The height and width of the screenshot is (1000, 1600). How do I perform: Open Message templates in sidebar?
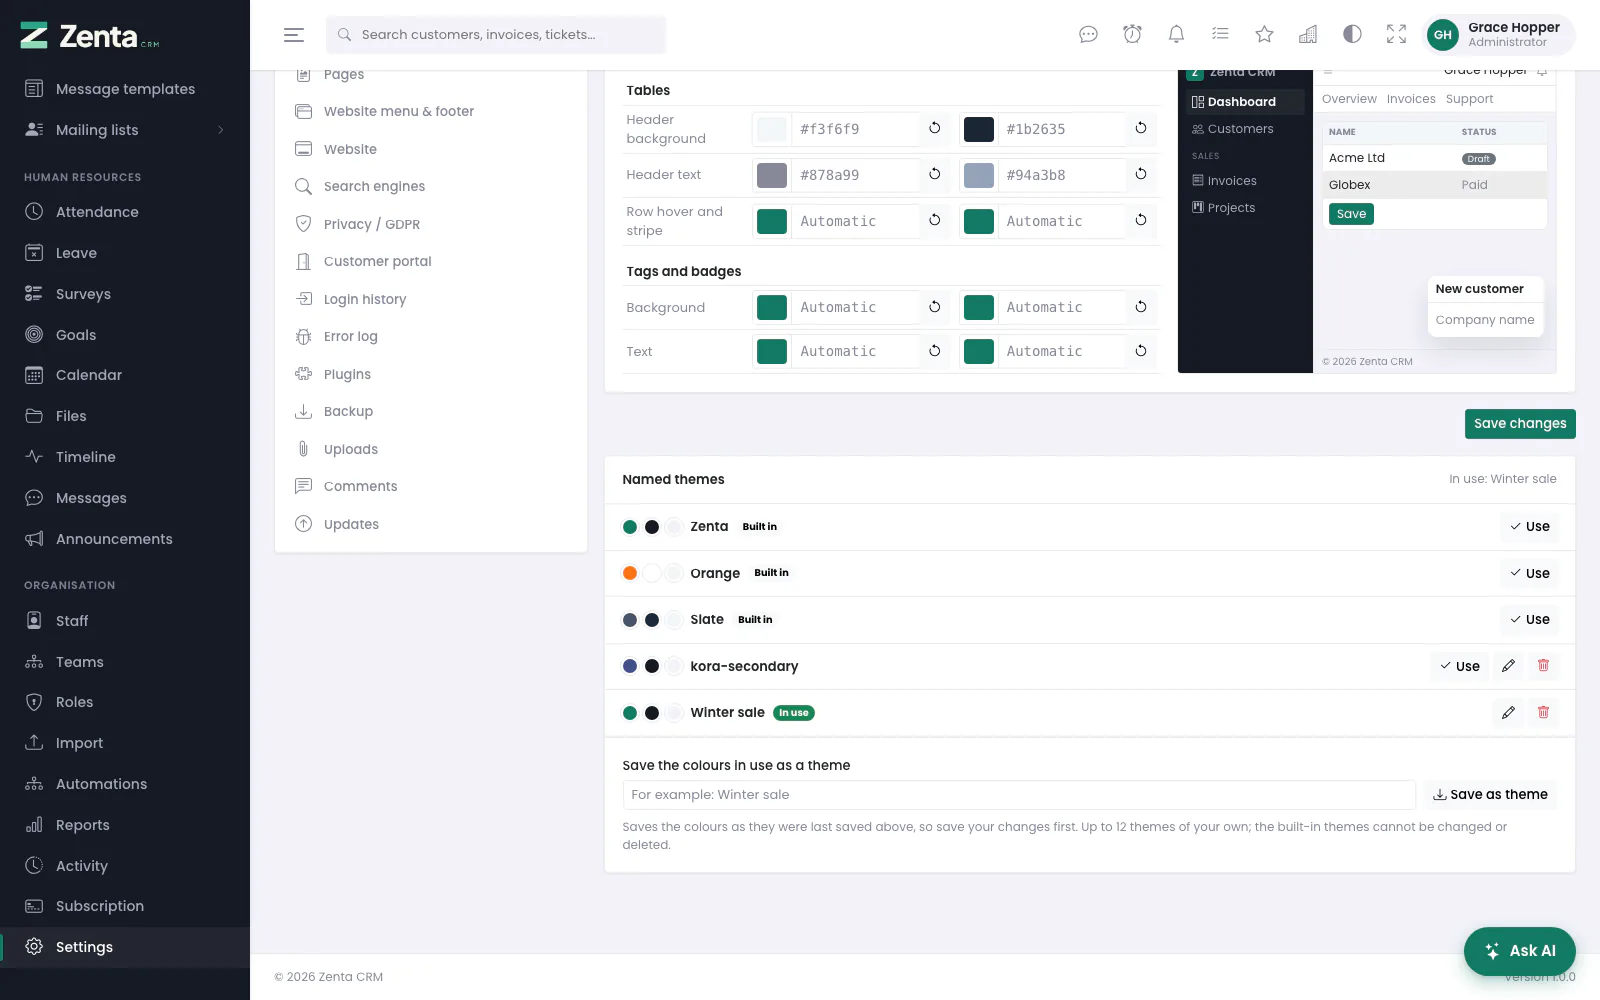point(125,89)
